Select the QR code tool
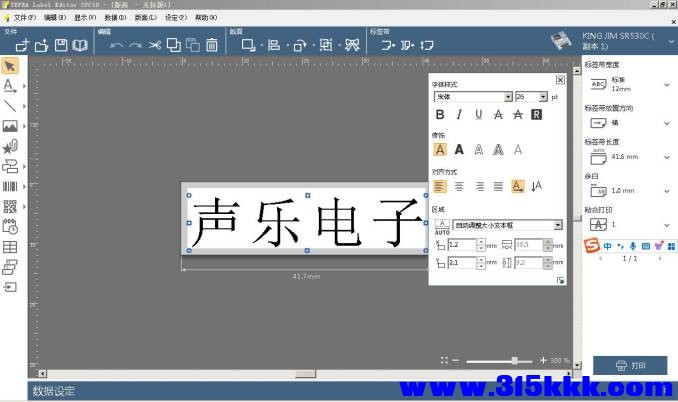 10,206
